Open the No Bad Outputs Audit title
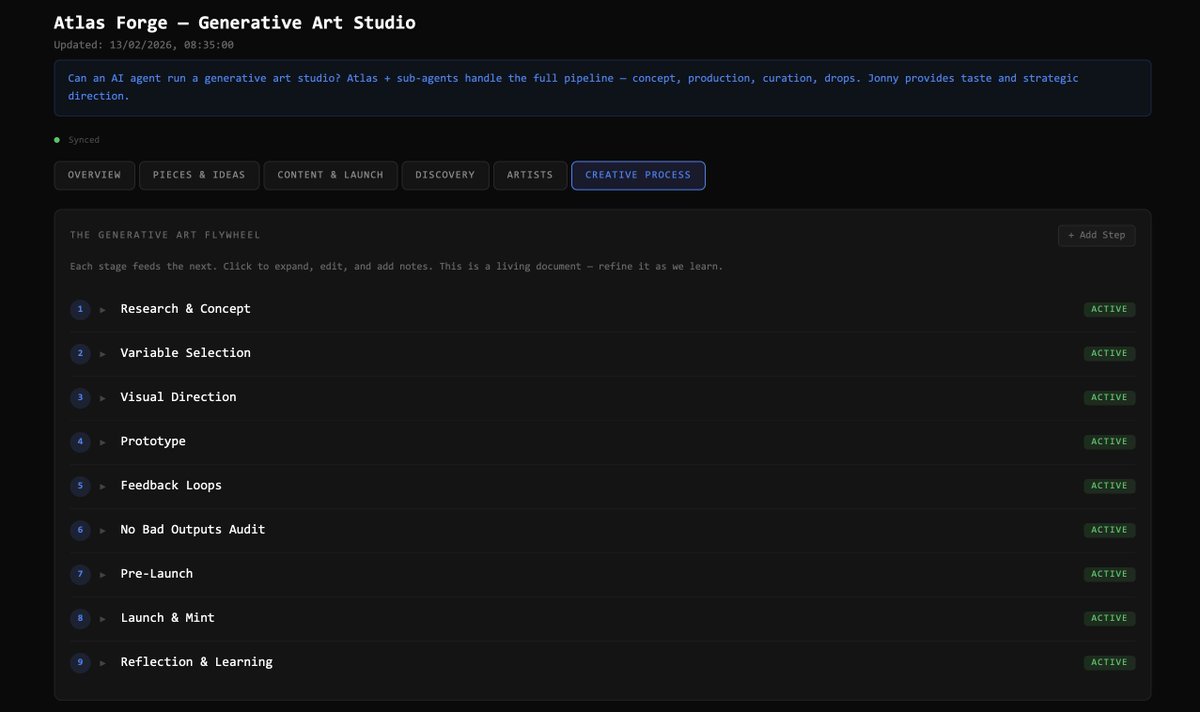 [193, 529]
